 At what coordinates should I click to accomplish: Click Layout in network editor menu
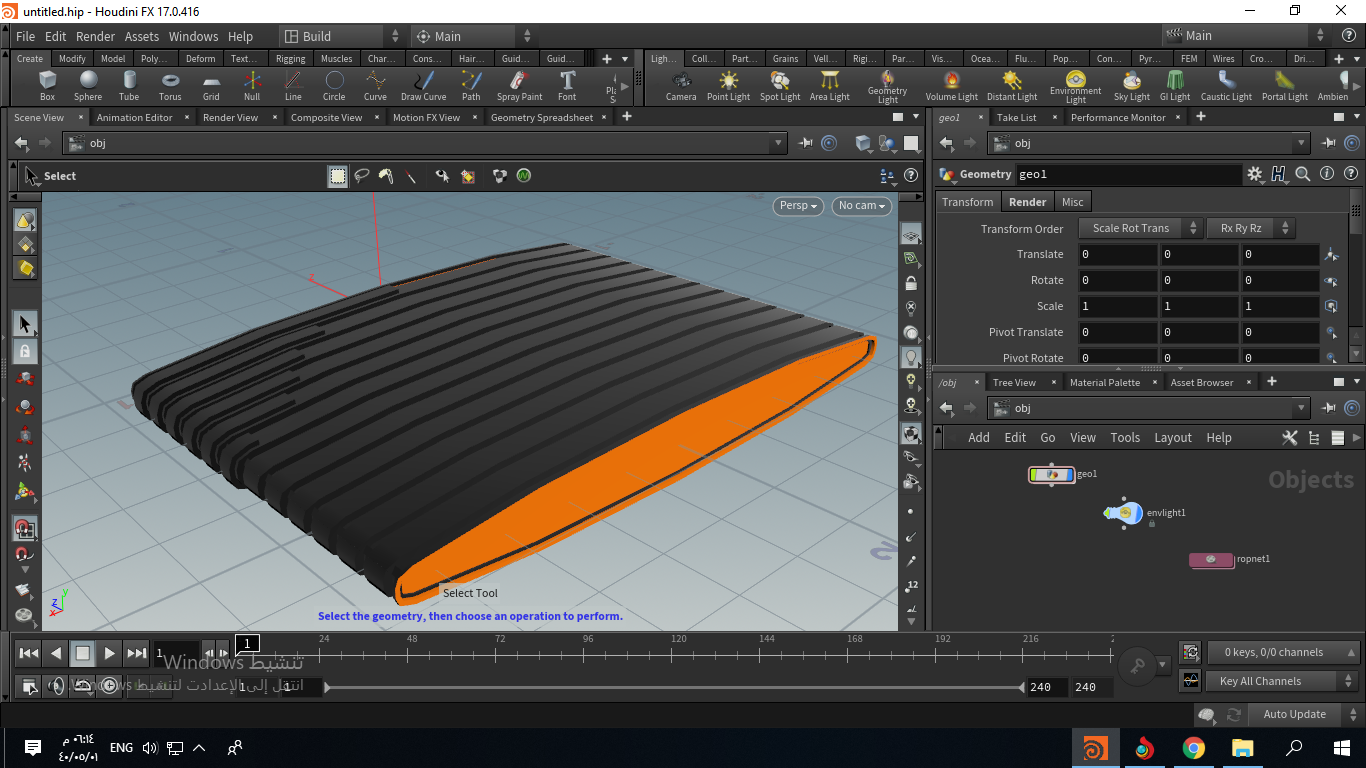tap(1173, 438)
